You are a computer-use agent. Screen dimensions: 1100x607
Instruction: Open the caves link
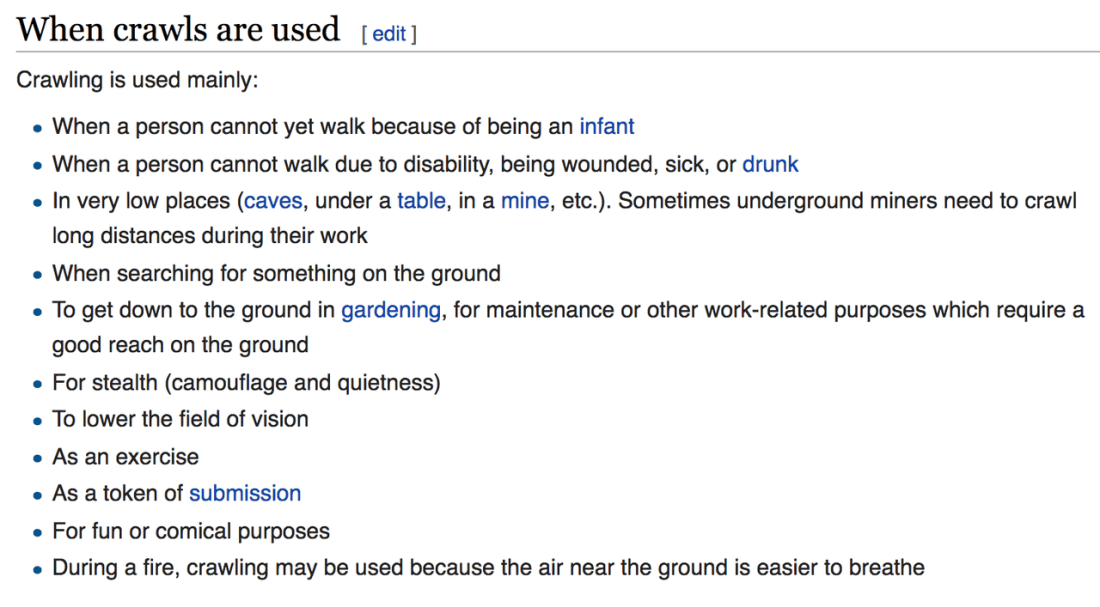(273, 201)
